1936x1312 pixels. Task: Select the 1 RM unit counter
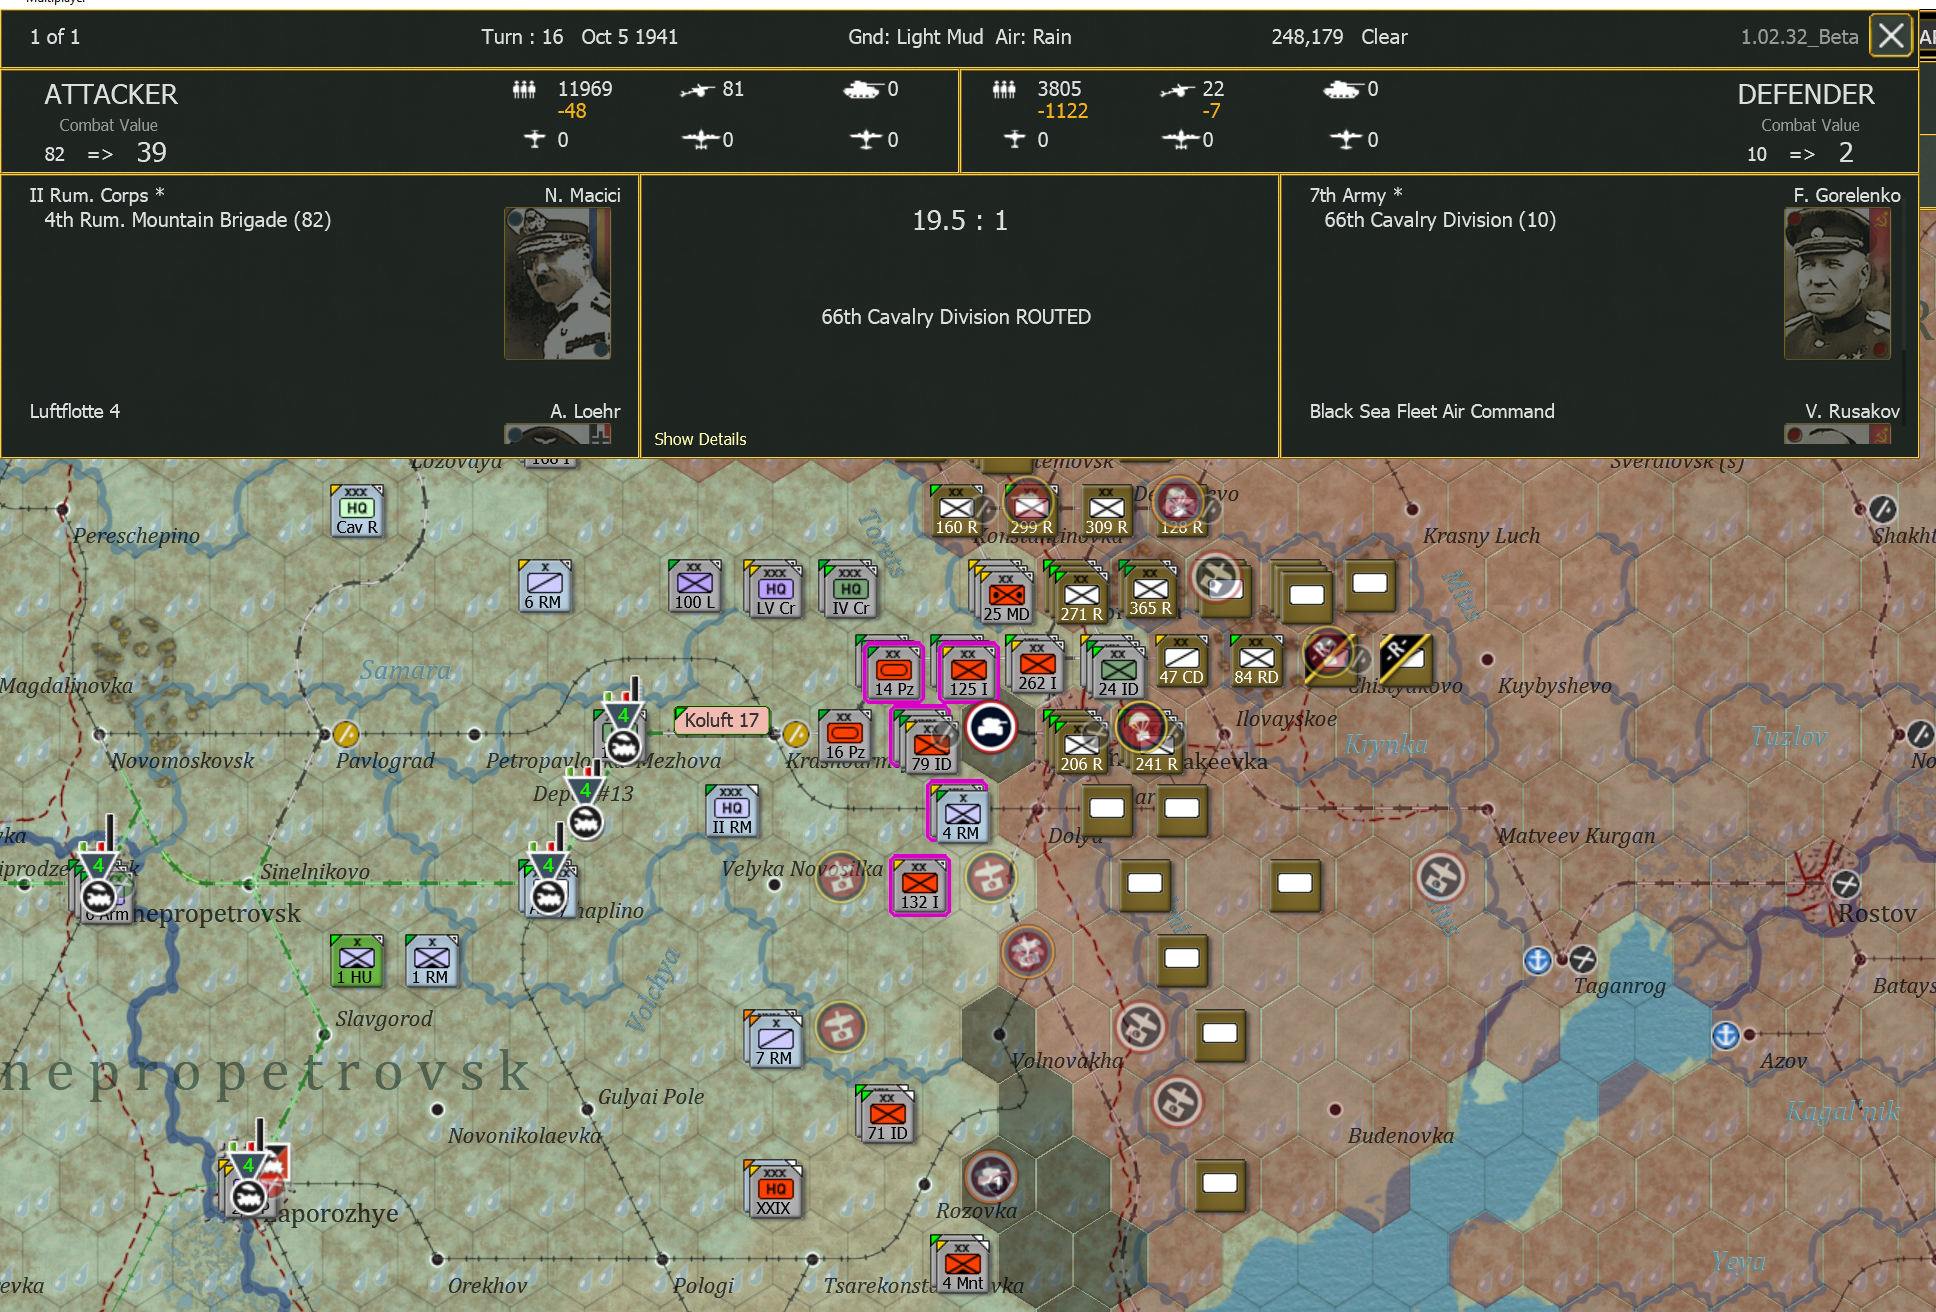coord(432,961)
